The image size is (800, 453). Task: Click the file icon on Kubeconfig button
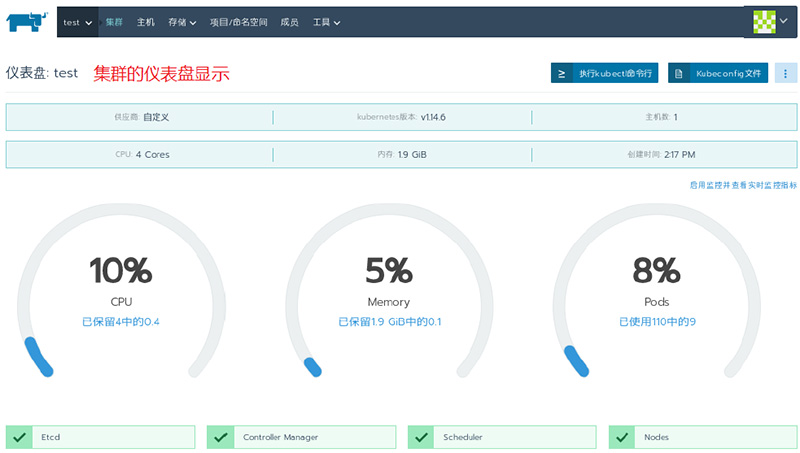coord(679,73)
